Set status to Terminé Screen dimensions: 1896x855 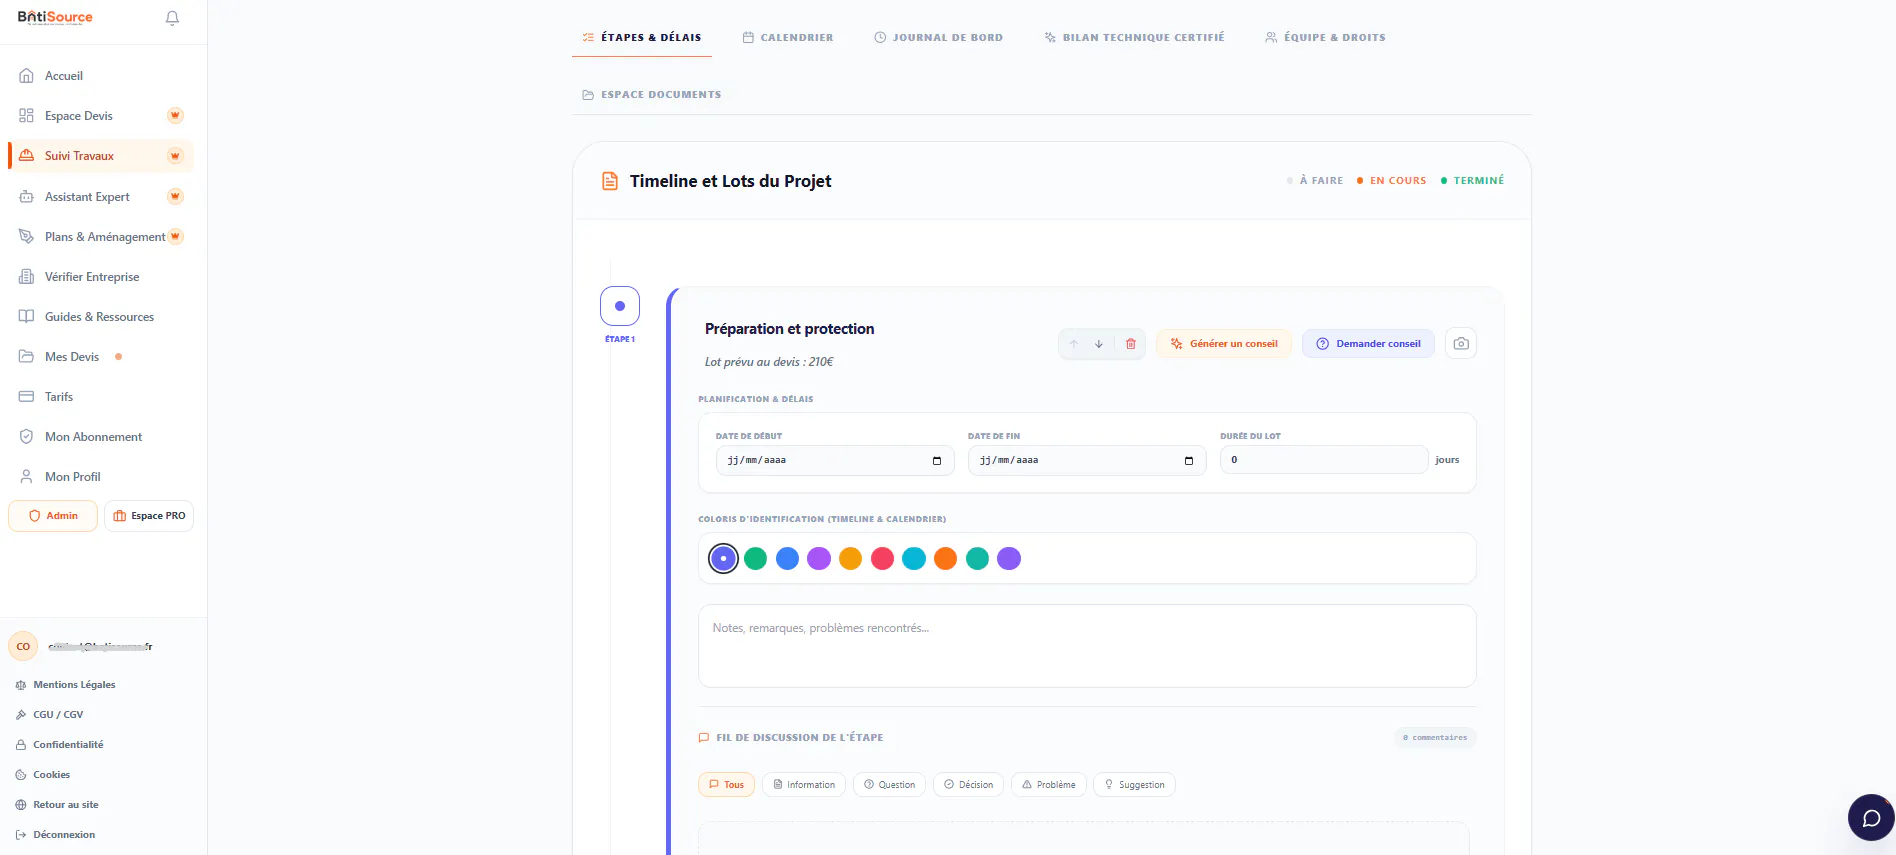click(x=1472, y=181)
